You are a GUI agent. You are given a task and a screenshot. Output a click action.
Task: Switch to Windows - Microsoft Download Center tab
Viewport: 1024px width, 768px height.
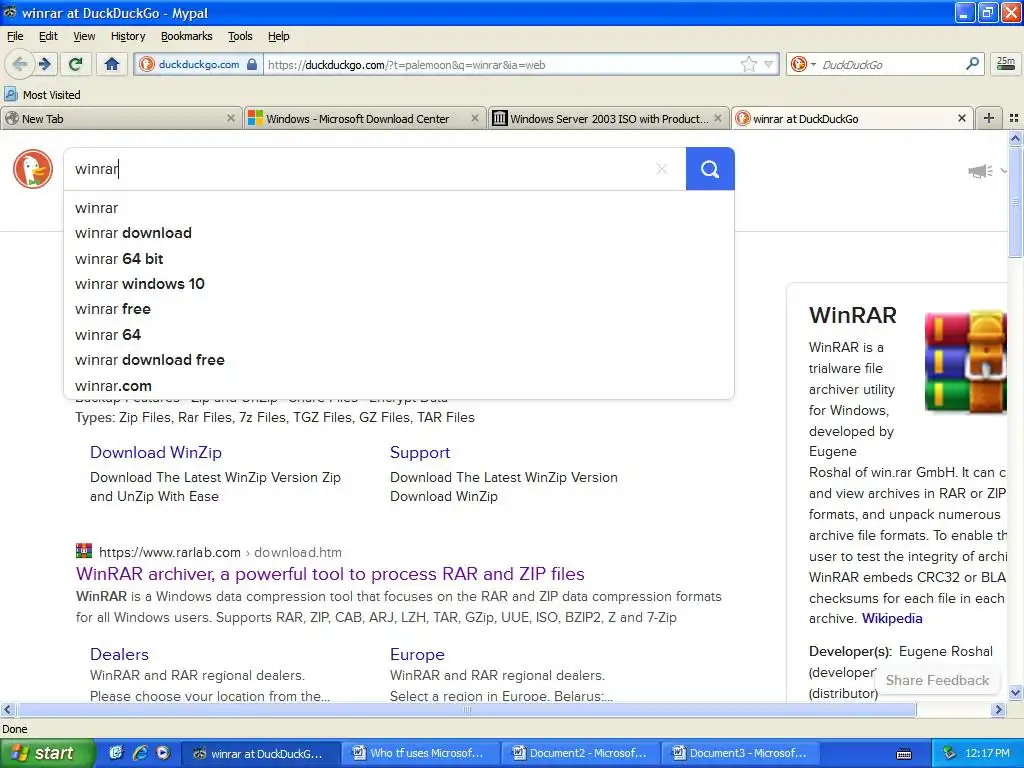[357, 118]
